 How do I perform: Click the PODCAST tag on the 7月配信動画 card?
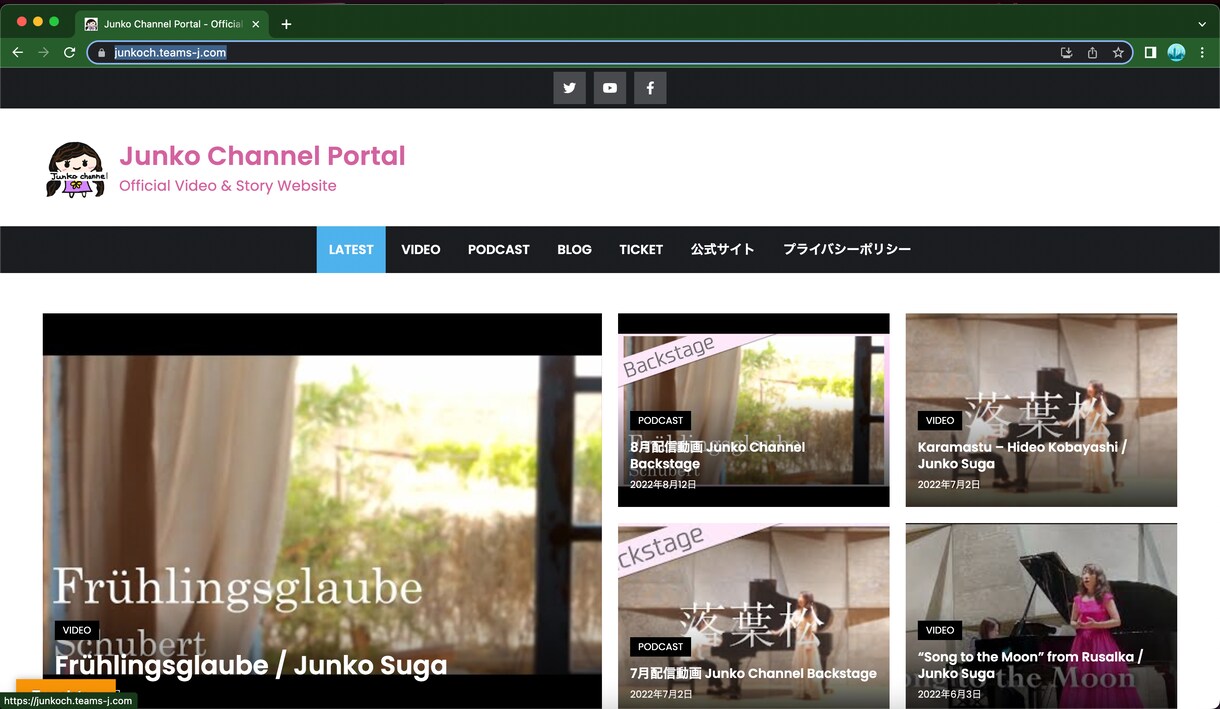click(x=661, y=647)
